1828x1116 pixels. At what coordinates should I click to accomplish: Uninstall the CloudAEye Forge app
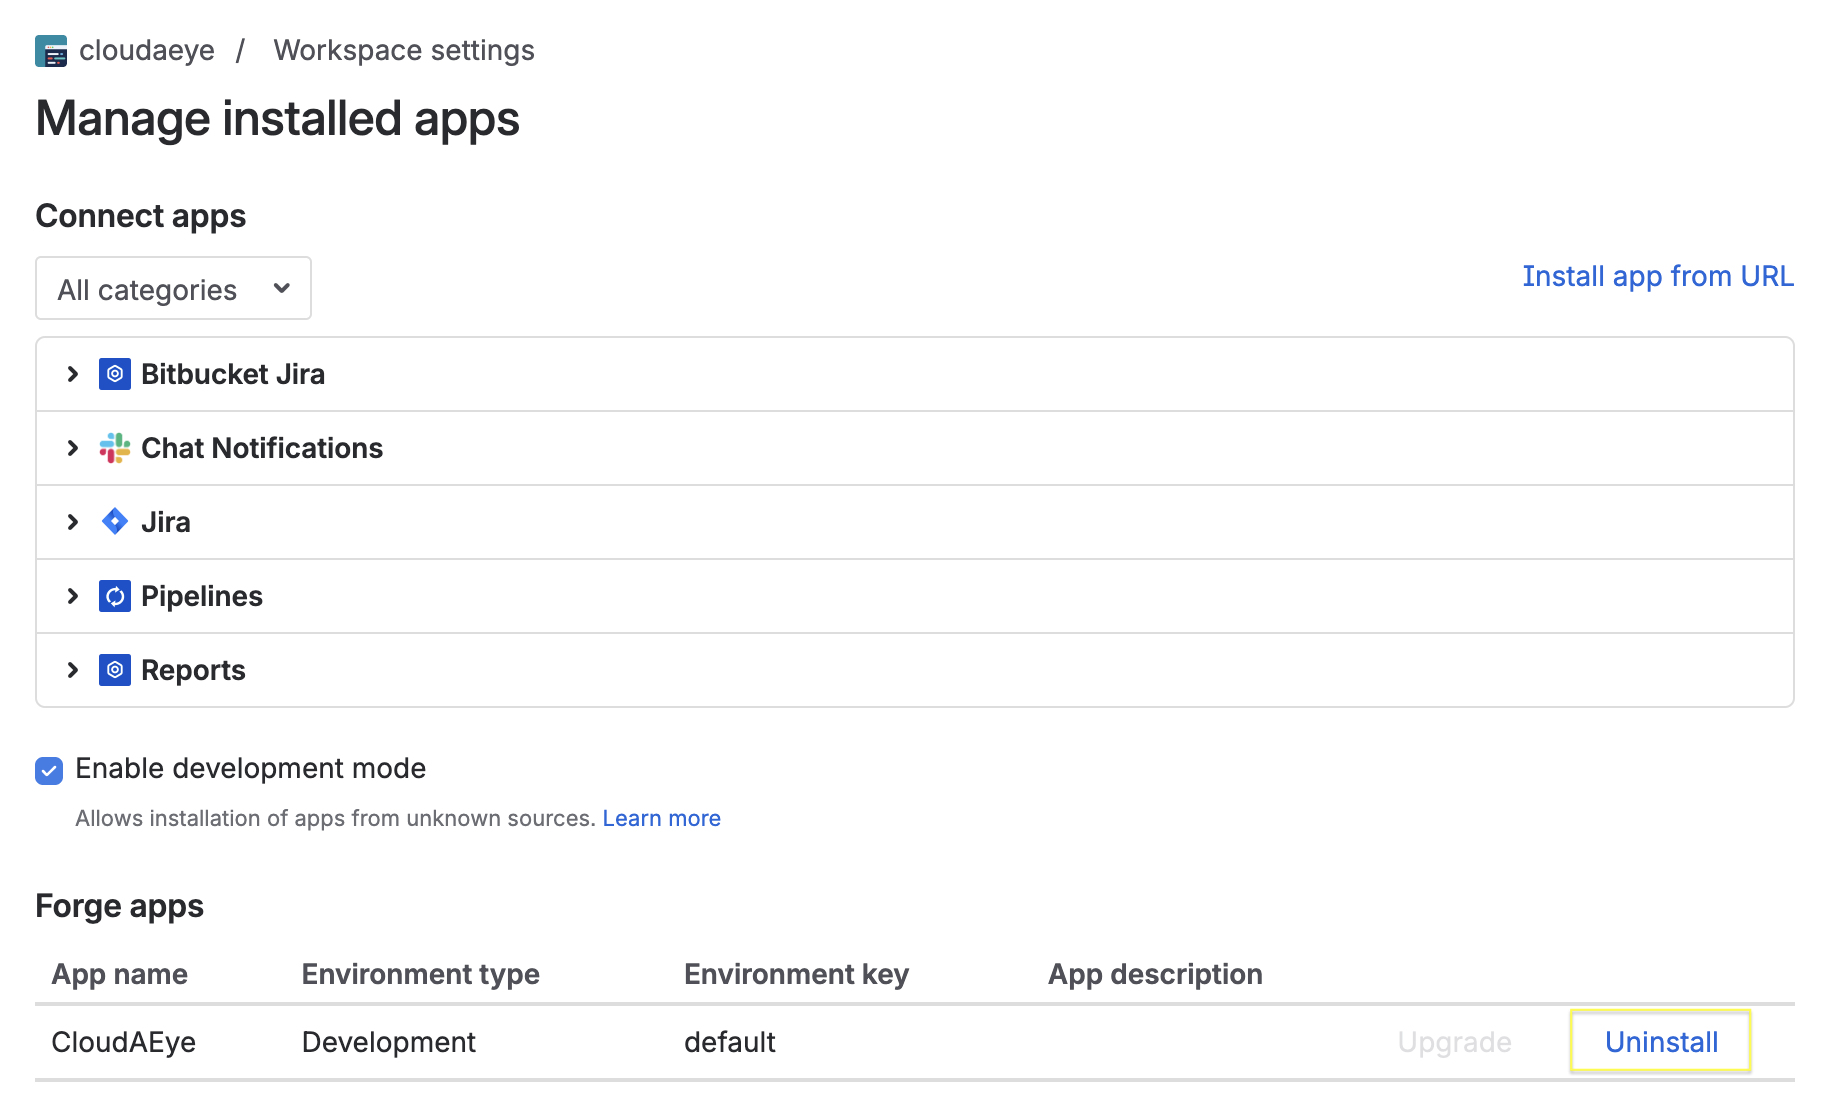click(x=1660, y=1041)
